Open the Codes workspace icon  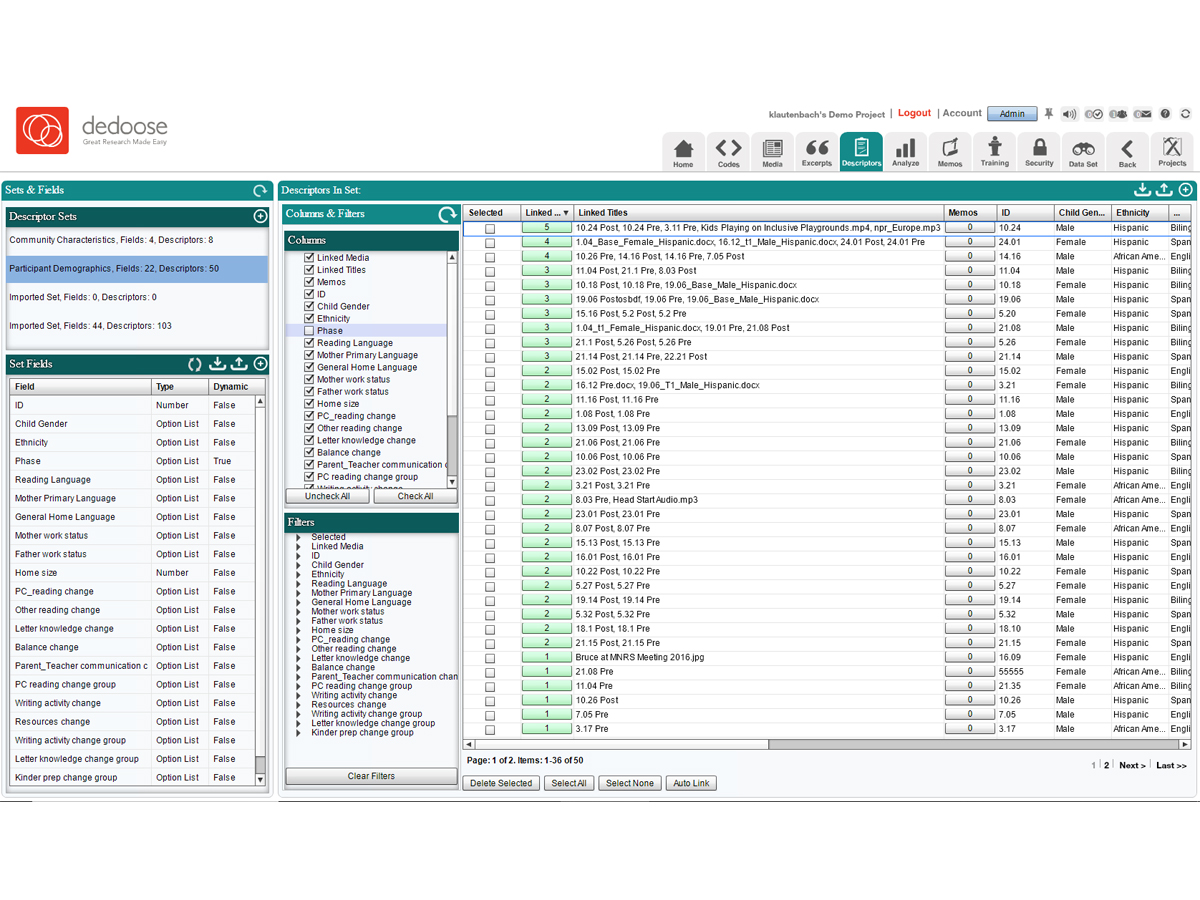pyautogui.click(x=728, y=152)
